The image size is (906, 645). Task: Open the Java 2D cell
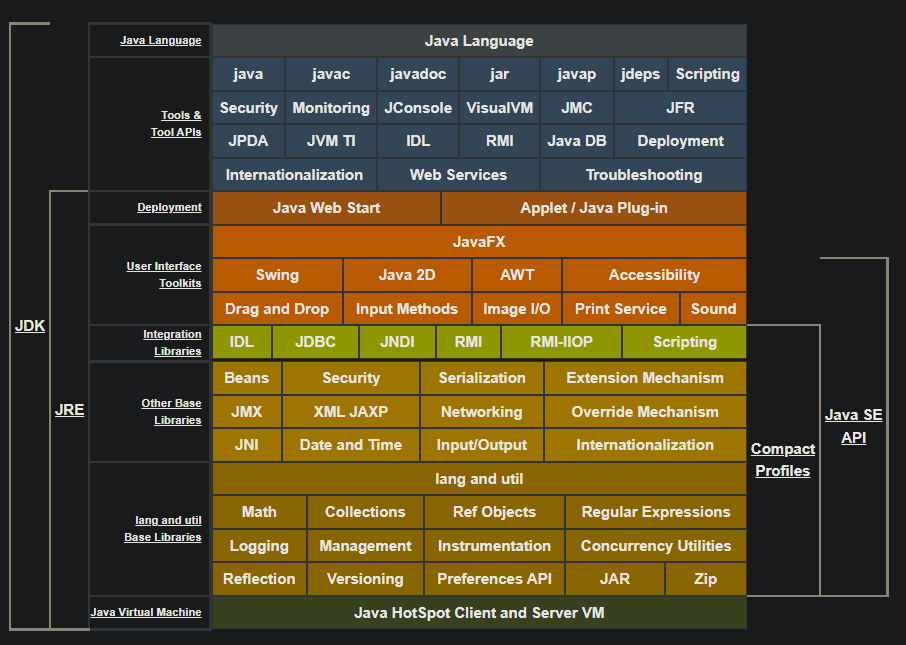pyautogui.click(x=407, y=275)
